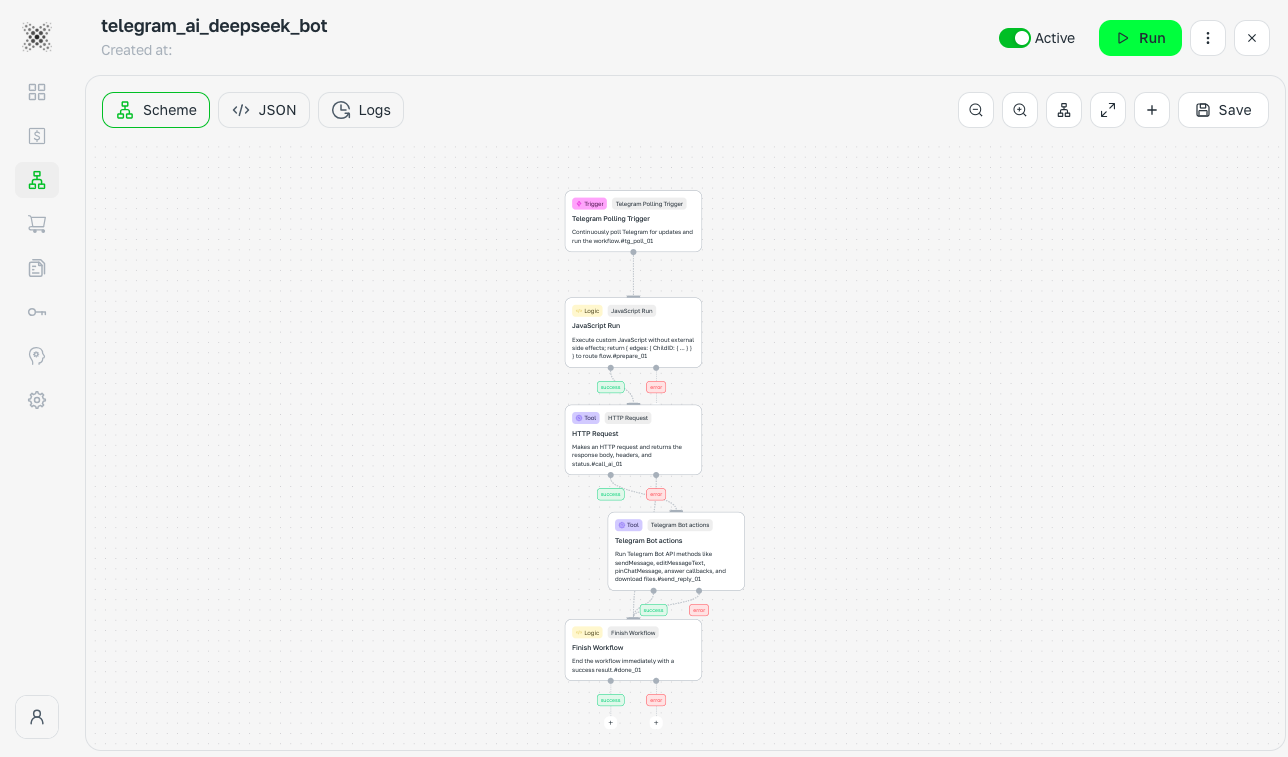Open the settings gear in sidebar
1288x757 pixels.
(37, 400)
